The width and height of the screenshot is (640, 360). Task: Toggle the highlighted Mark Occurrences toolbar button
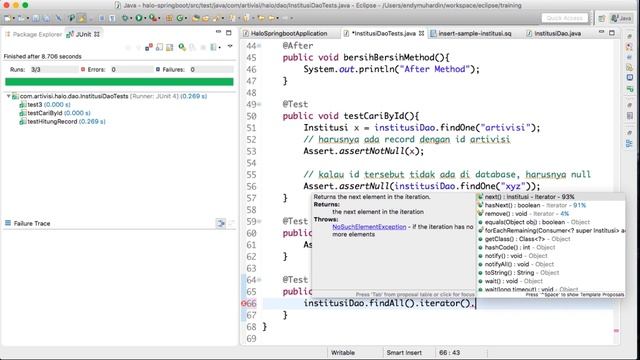pos(82,18)
